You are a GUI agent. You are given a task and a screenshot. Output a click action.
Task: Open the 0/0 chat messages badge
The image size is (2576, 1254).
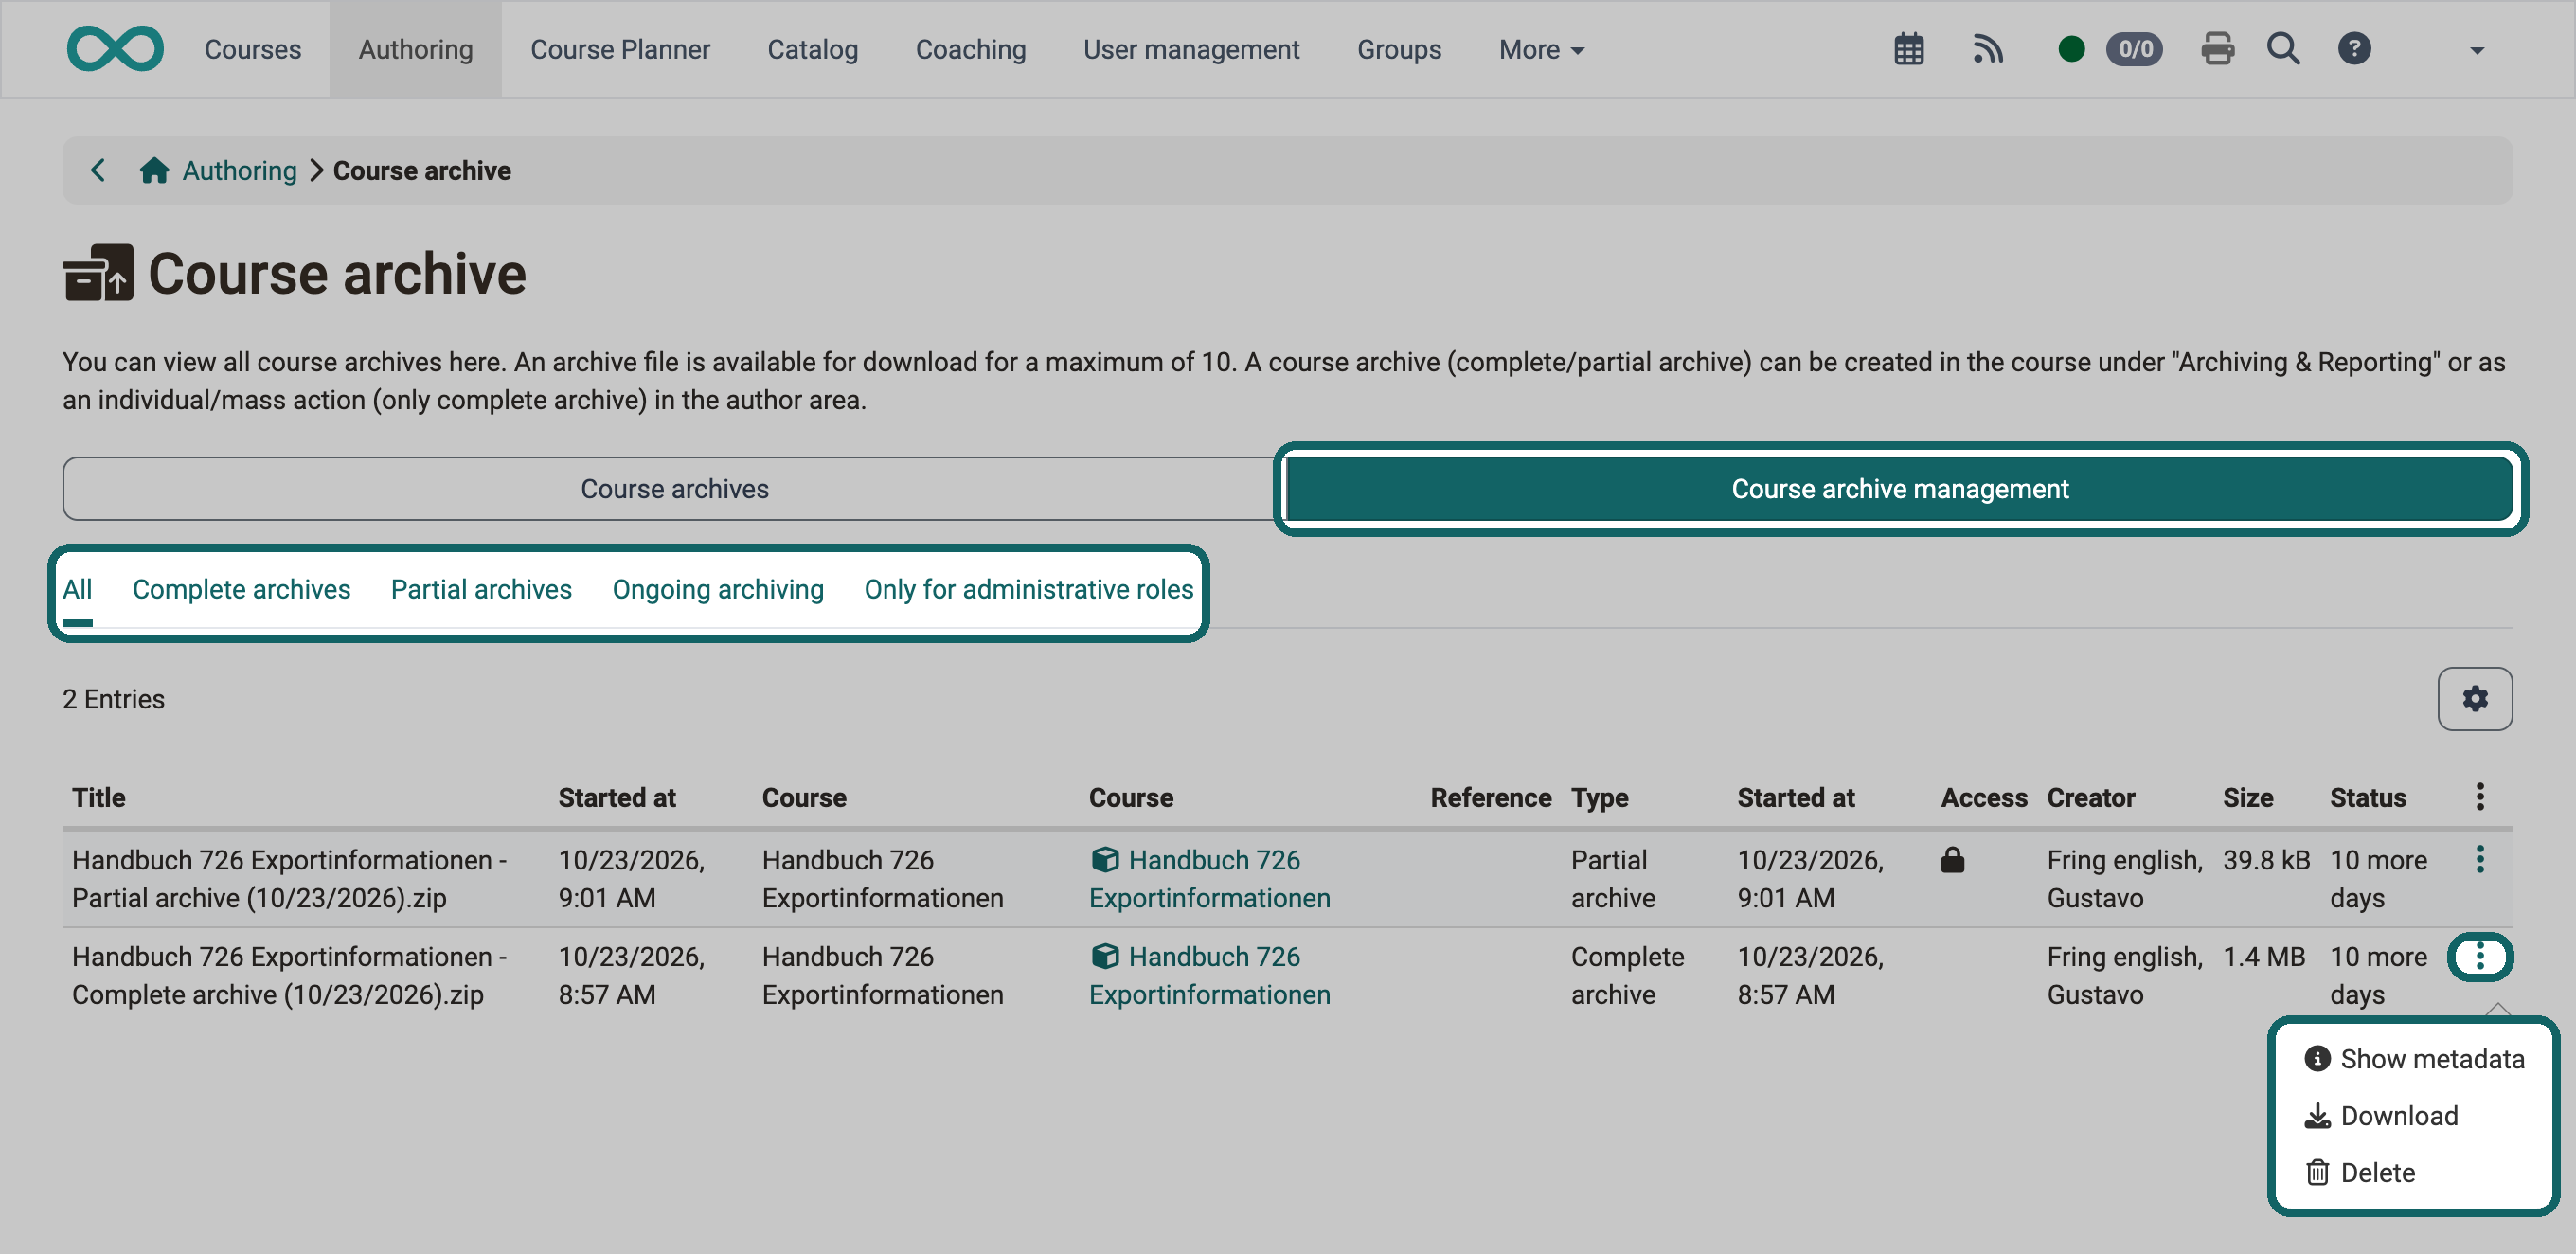(x=2134, y=49)
